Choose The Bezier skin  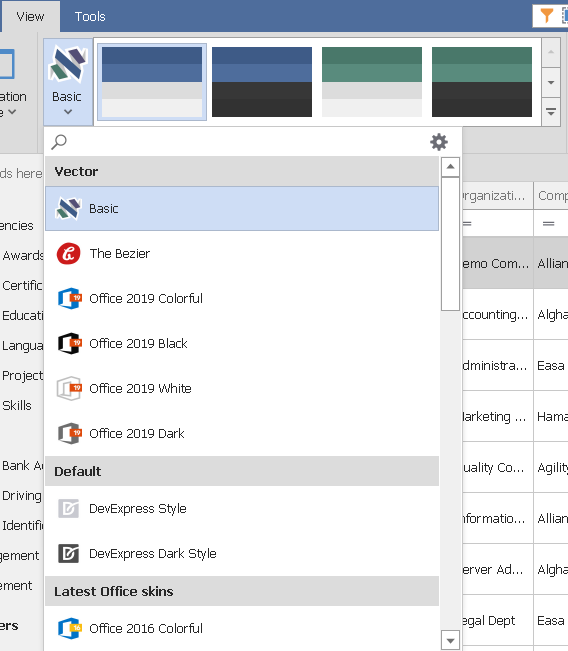pyautogui.click(x=242, y=253)
